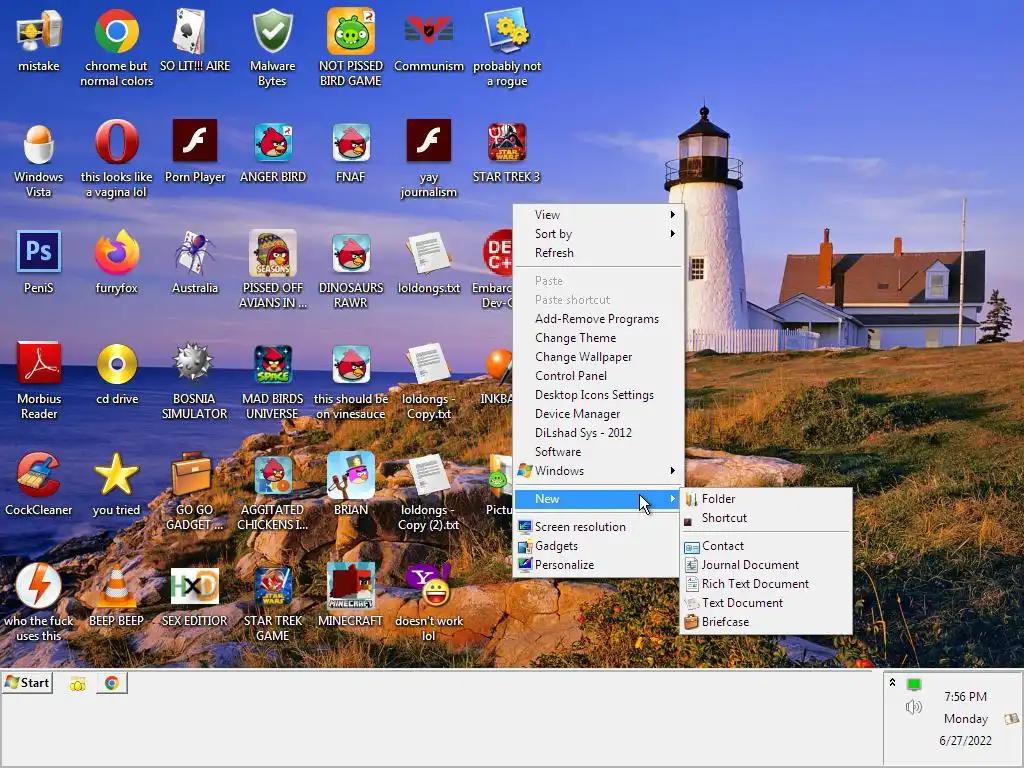
Task: Create new Shortcut from submenu
Action: point(766,518)
